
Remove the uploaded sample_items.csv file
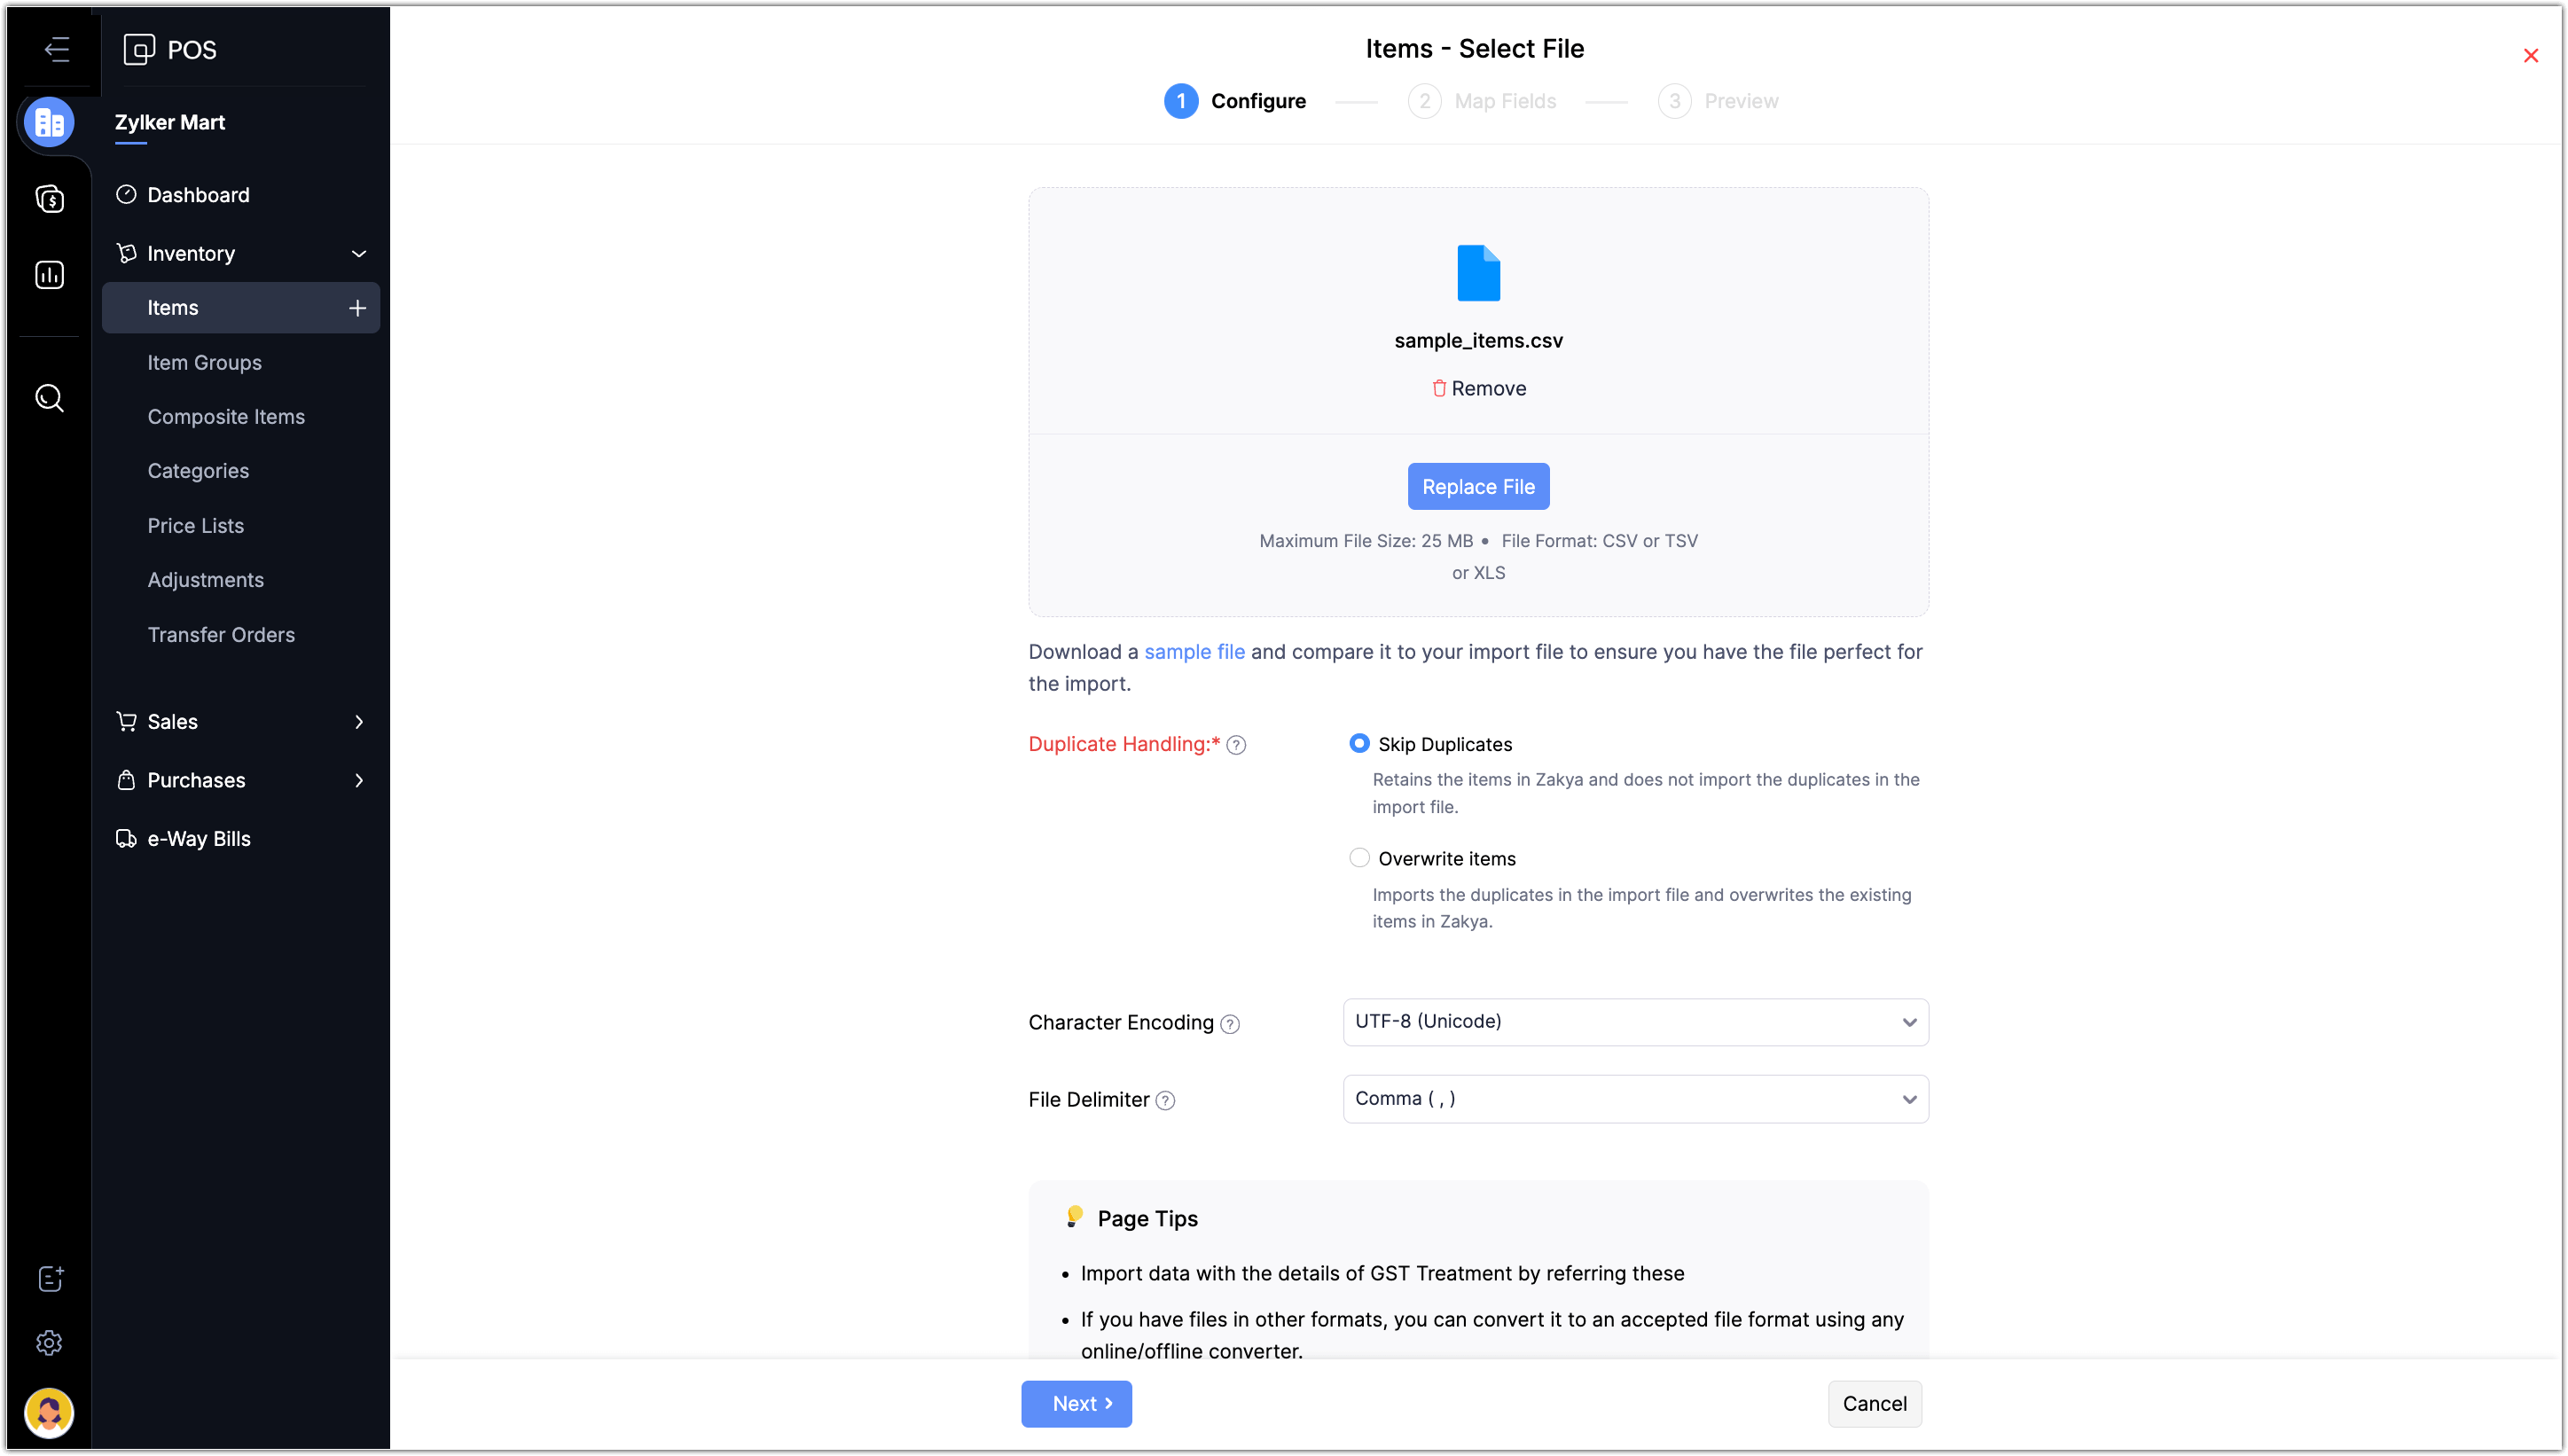1478,388
